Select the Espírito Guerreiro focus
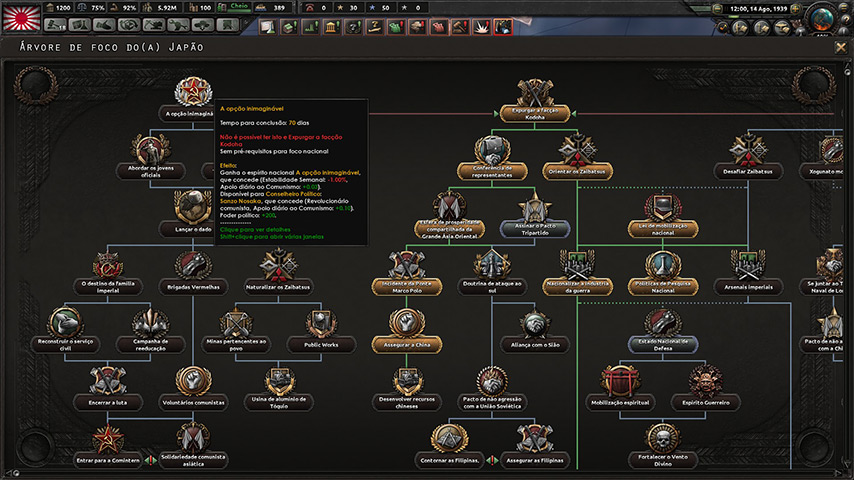The image size is (854, 480). point(705,388)
